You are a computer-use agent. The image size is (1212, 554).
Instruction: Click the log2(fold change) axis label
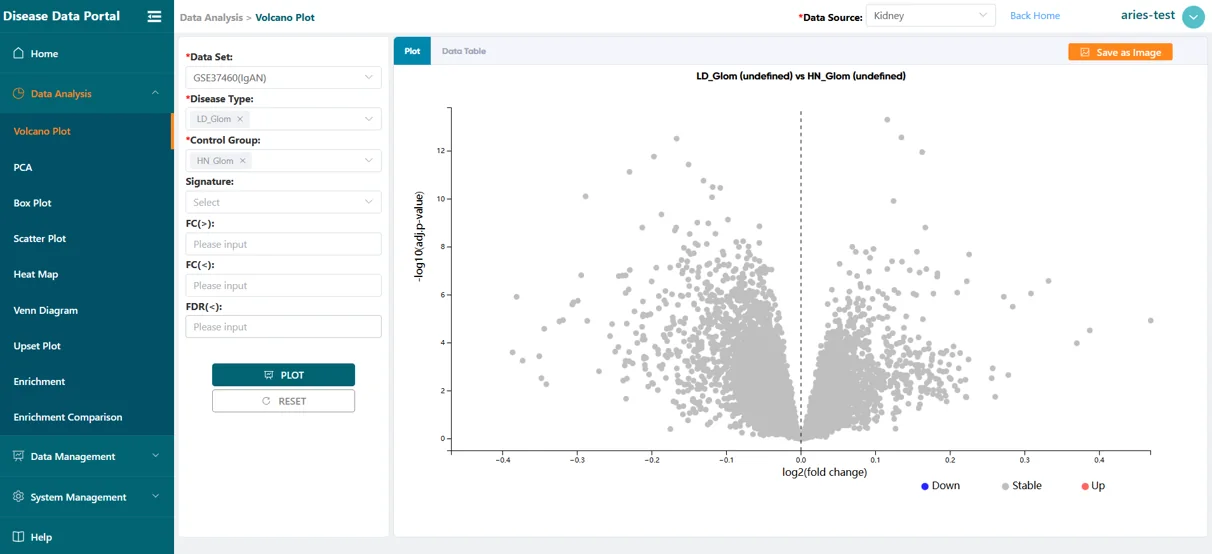point(824,472)
